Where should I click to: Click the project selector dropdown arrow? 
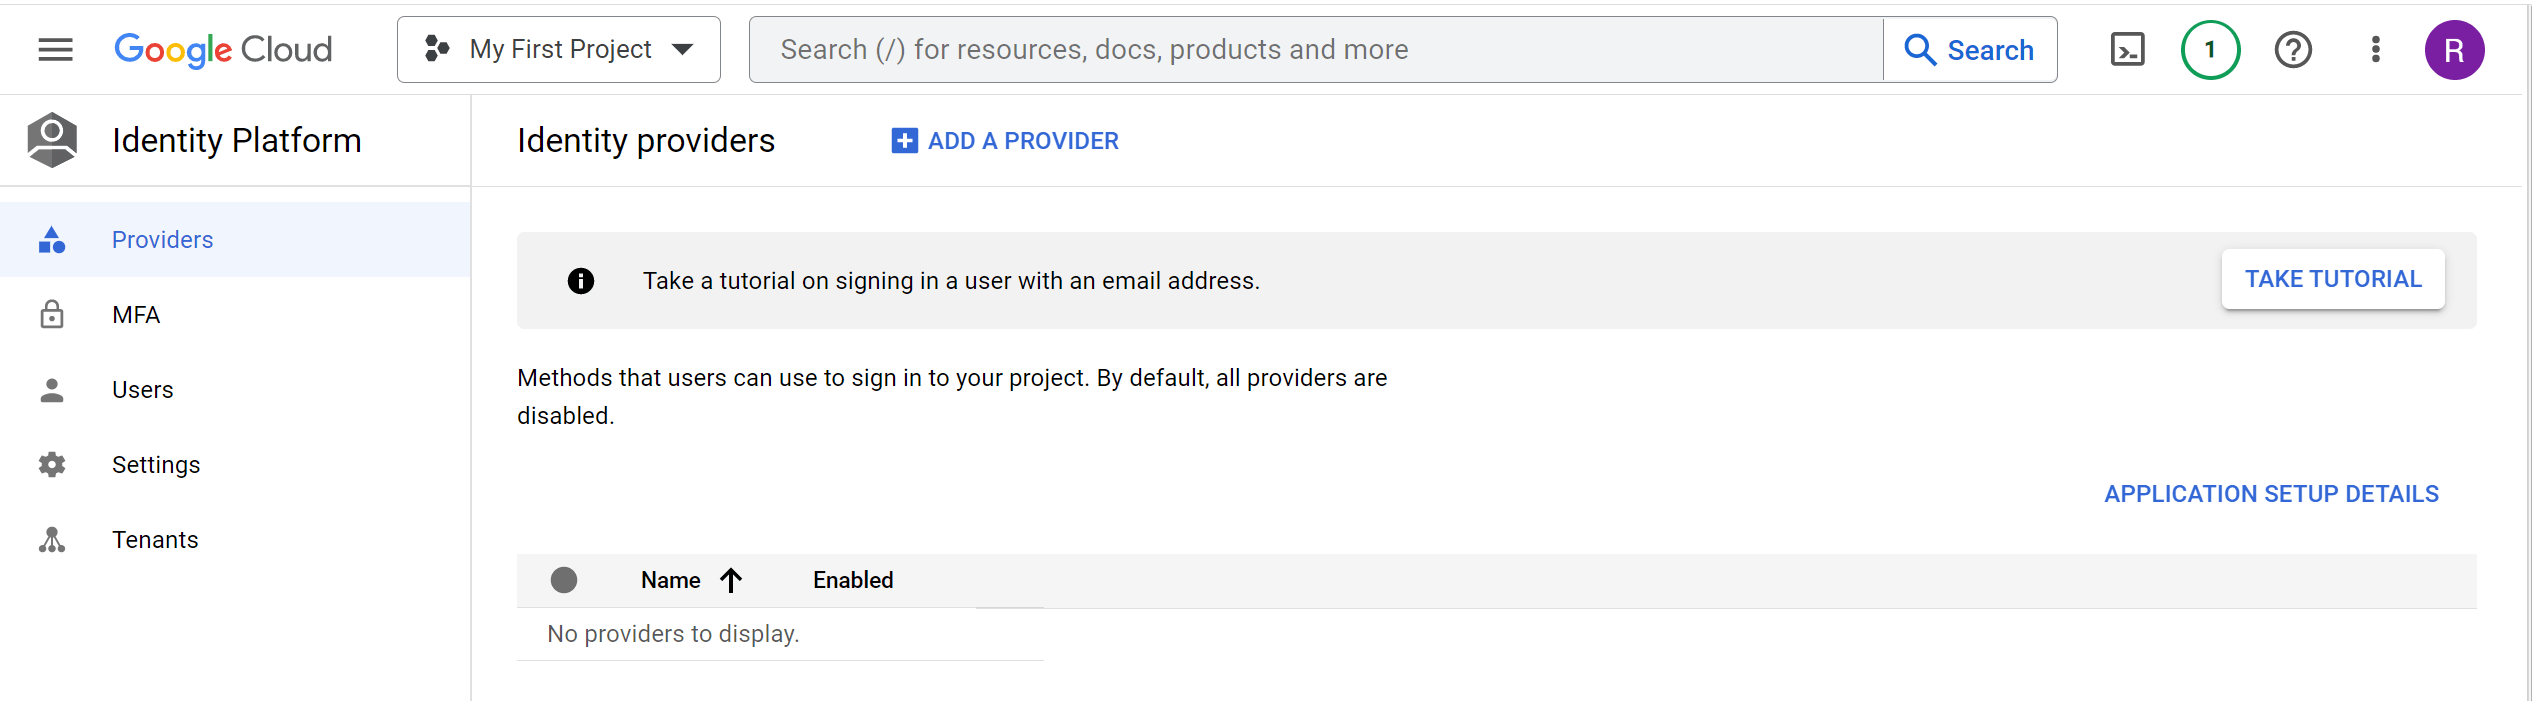tap(683, 49)
